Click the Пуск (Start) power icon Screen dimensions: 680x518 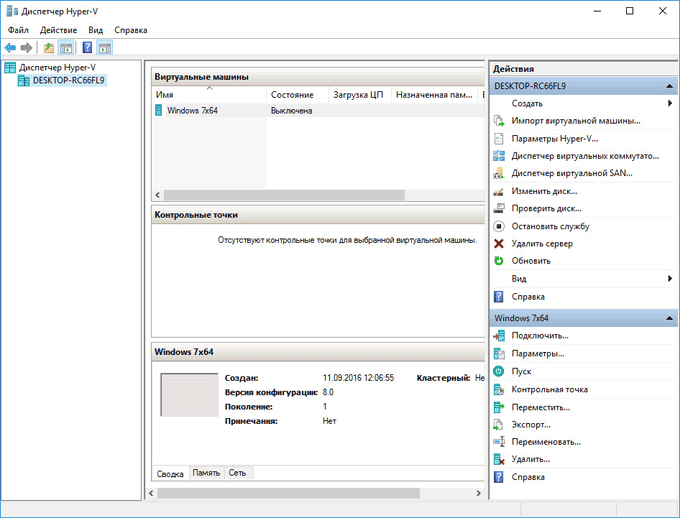point(499,371)
